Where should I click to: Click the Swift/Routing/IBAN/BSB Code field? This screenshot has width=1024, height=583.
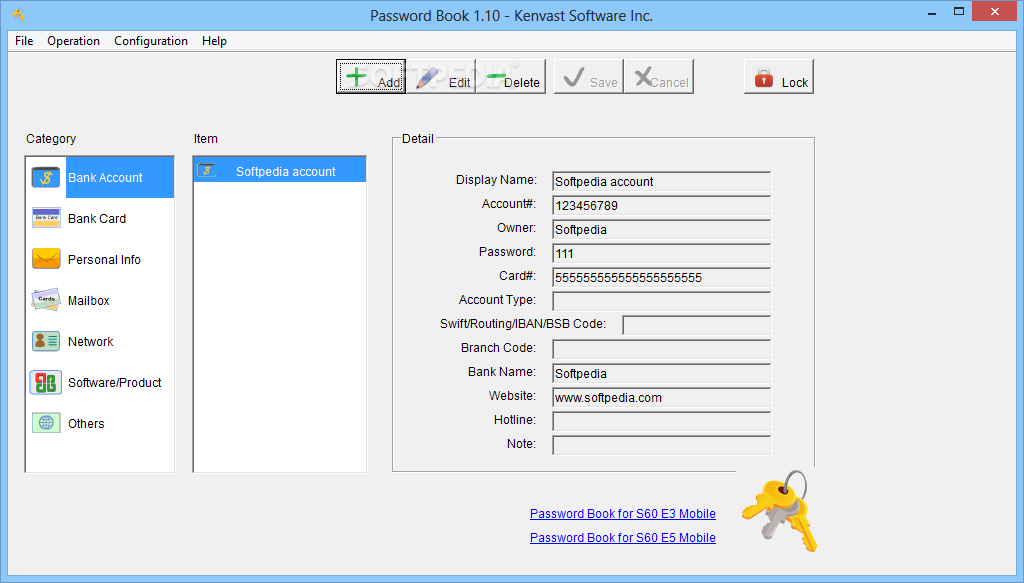(x=696, y=325)
